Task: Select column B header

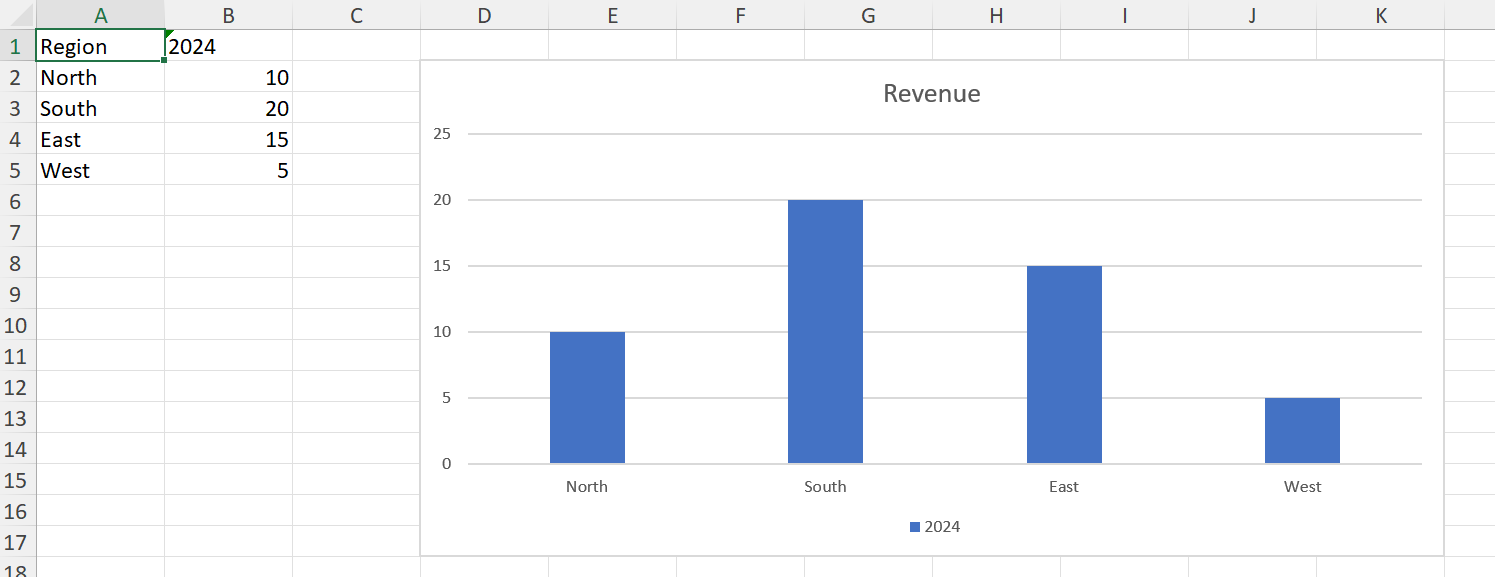Action: [x=229, y=15]
